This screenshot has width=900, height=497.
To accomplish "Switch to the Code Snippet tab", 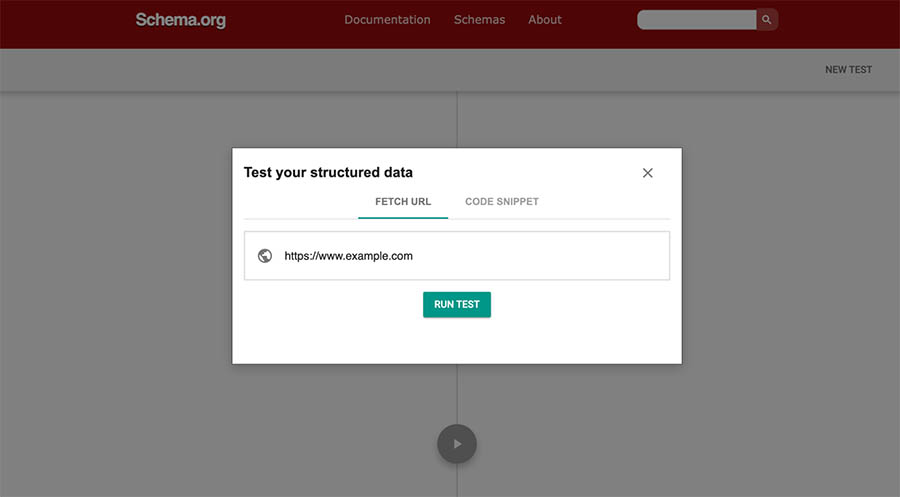I will pos(502,202).
